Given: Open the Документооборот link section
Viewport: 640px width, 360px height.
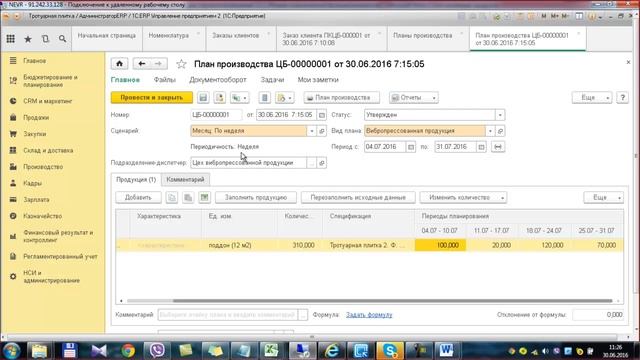Looking at the screenshot, I should click(218, 80).
